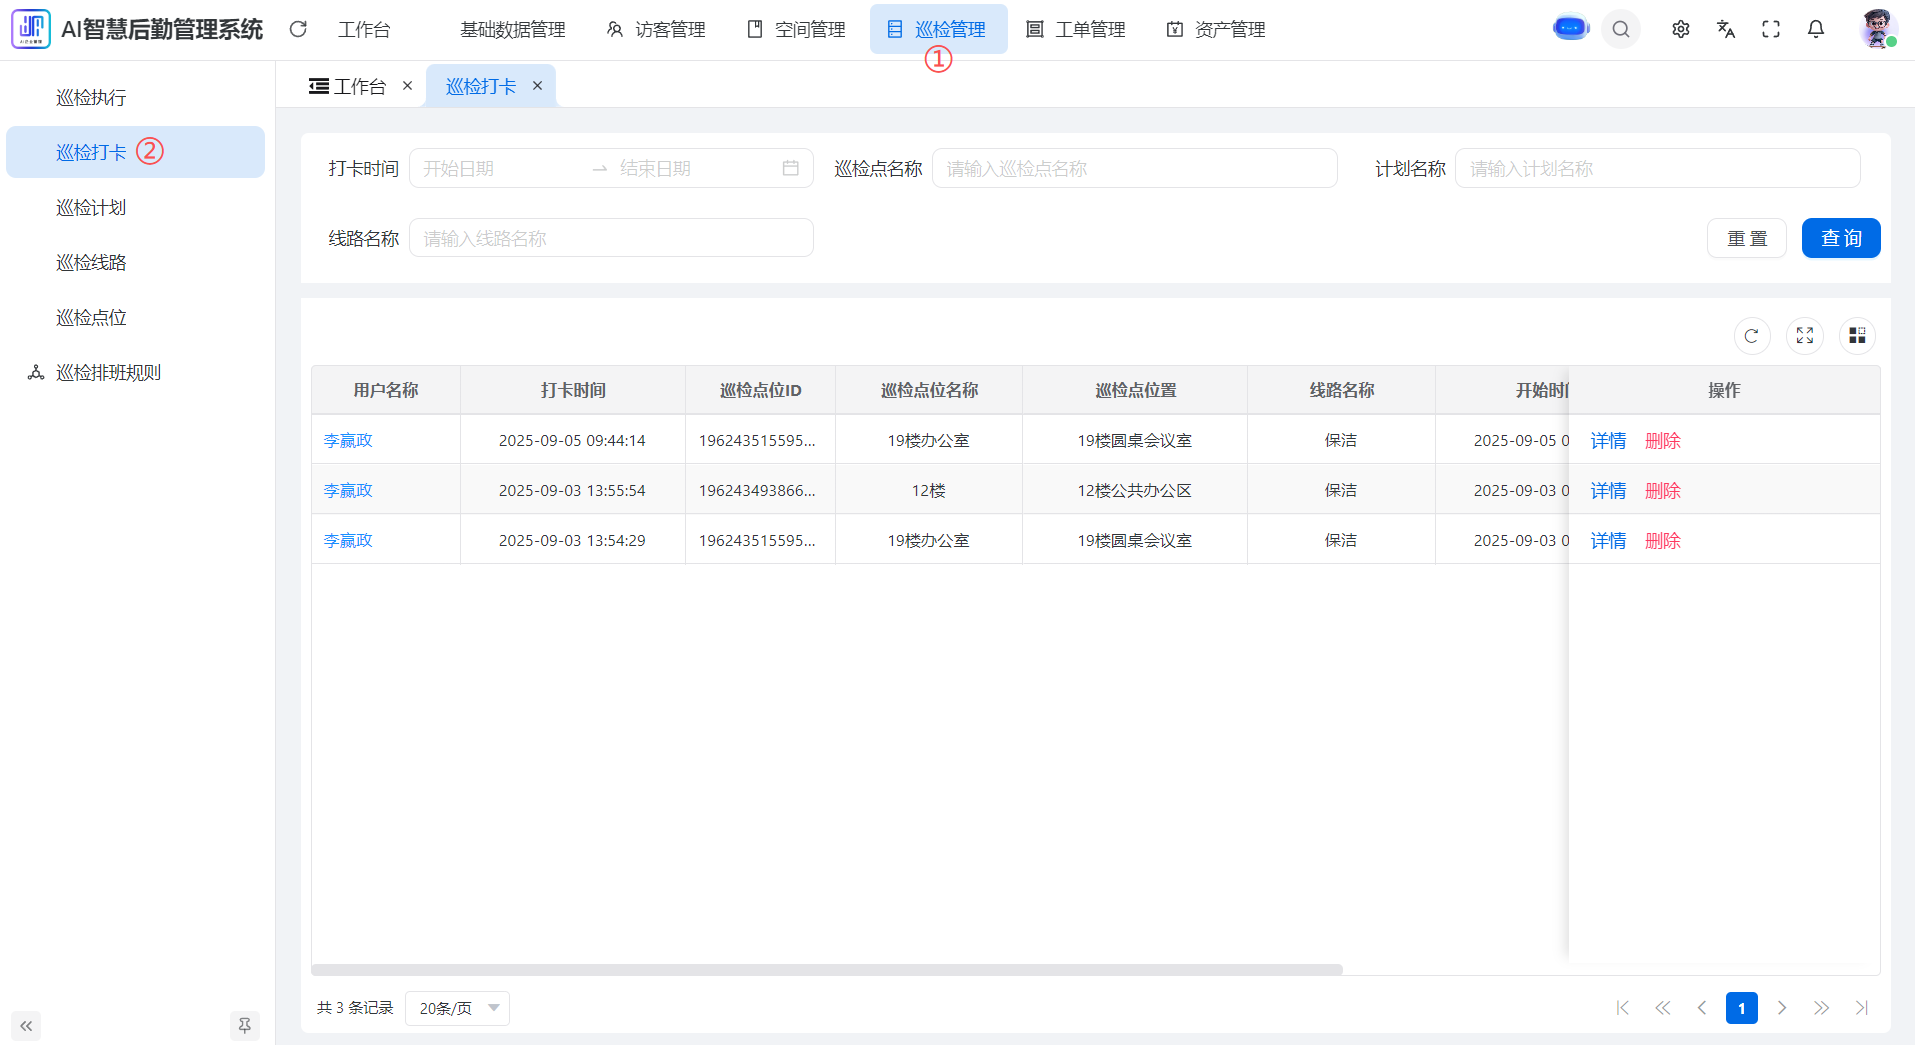Open the 20条/页 page size dropdown
The height and width of the screenshot is (1045, 1915).
[458, 1008]
